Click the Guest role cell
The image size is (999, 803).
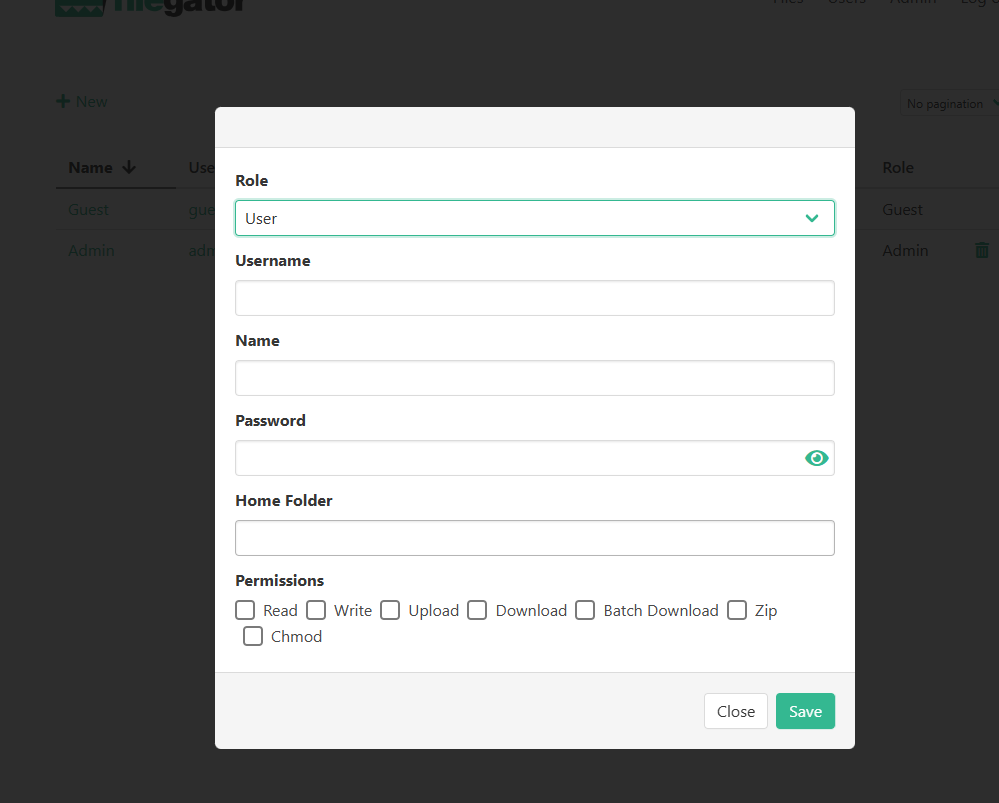coord(902,210)
